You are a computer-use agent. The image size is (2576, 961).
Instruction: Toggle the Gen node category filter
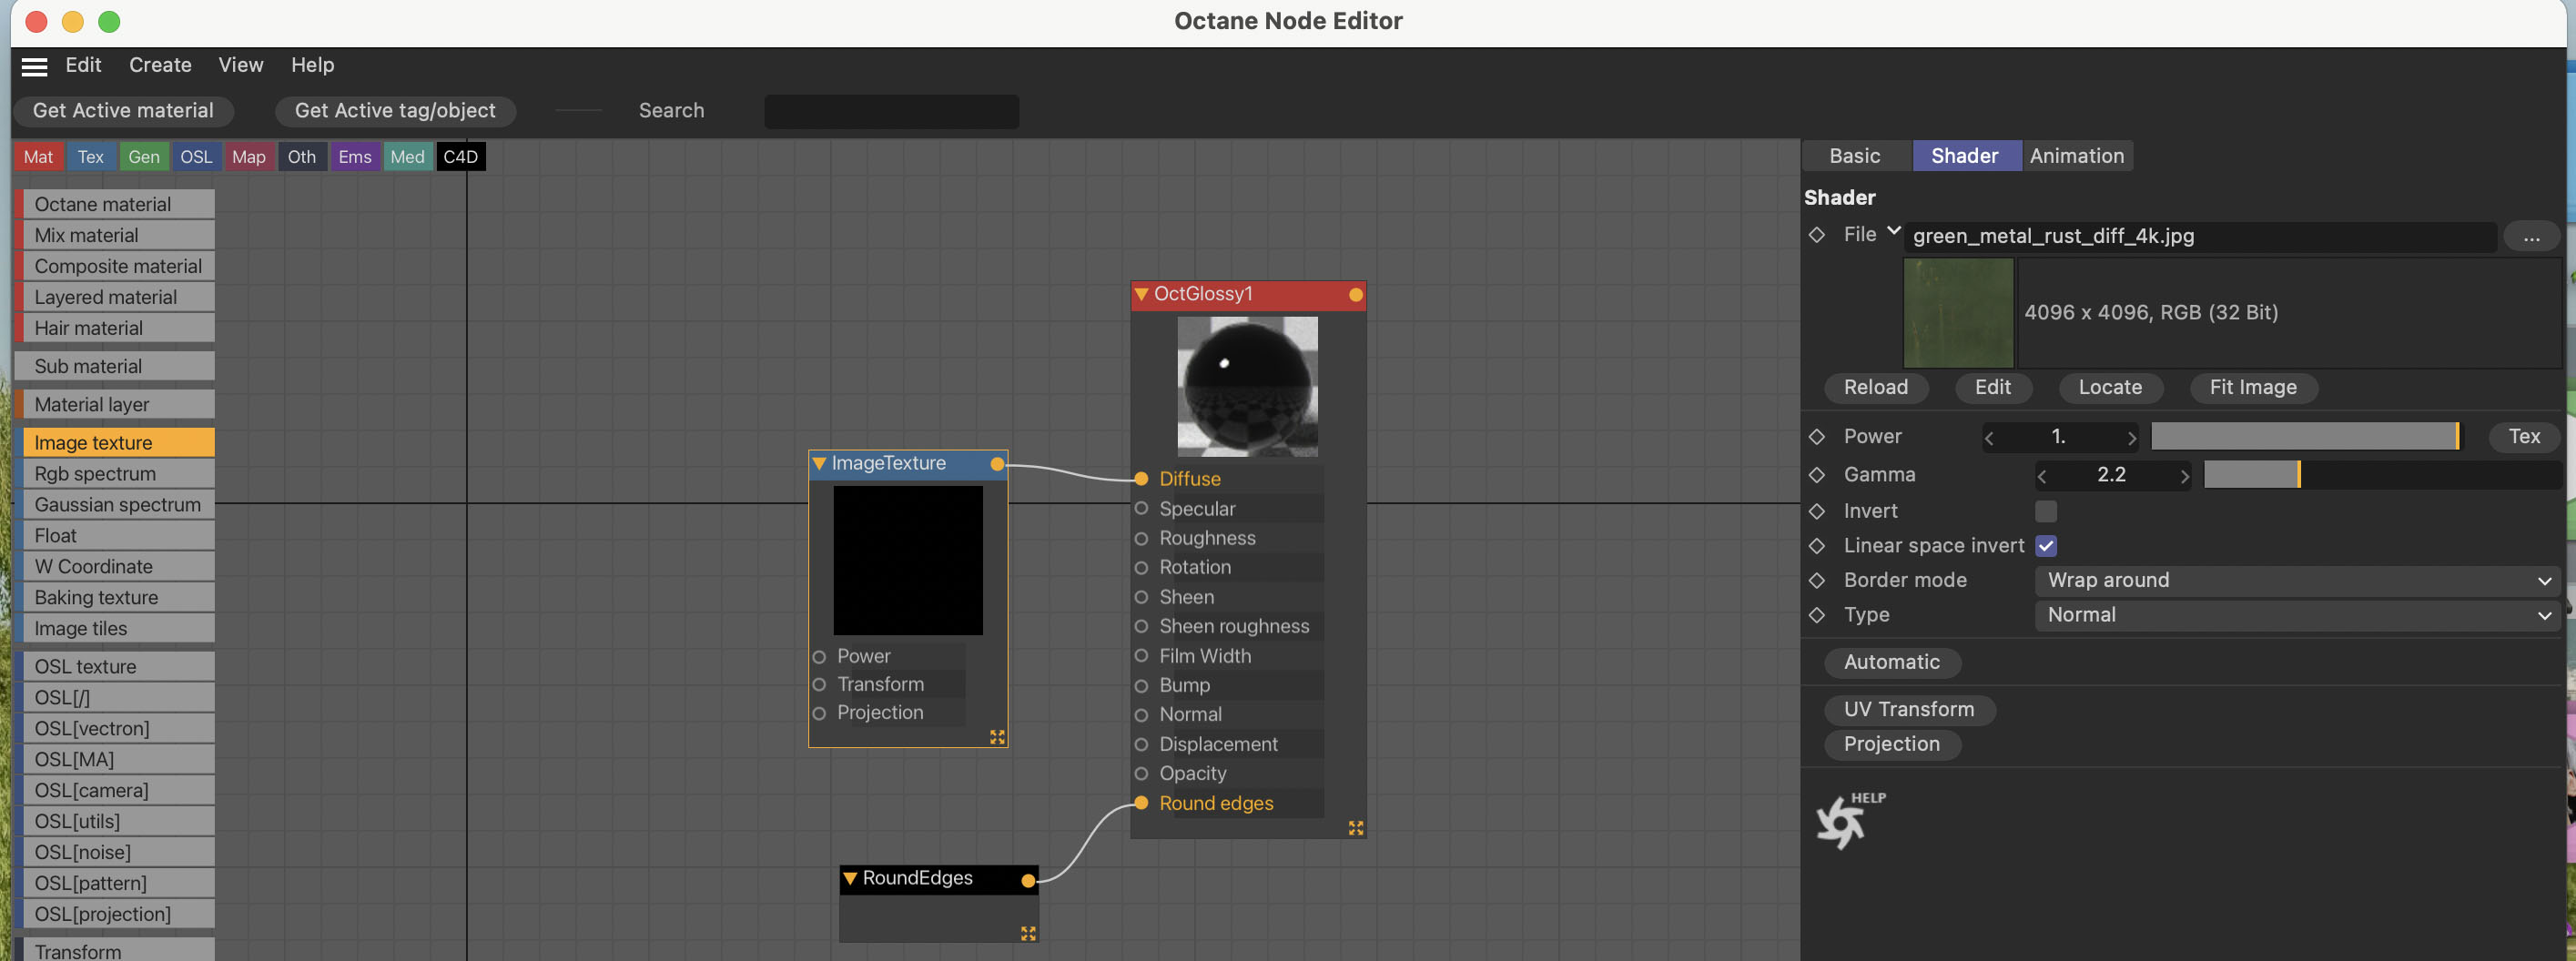(144, 157)
